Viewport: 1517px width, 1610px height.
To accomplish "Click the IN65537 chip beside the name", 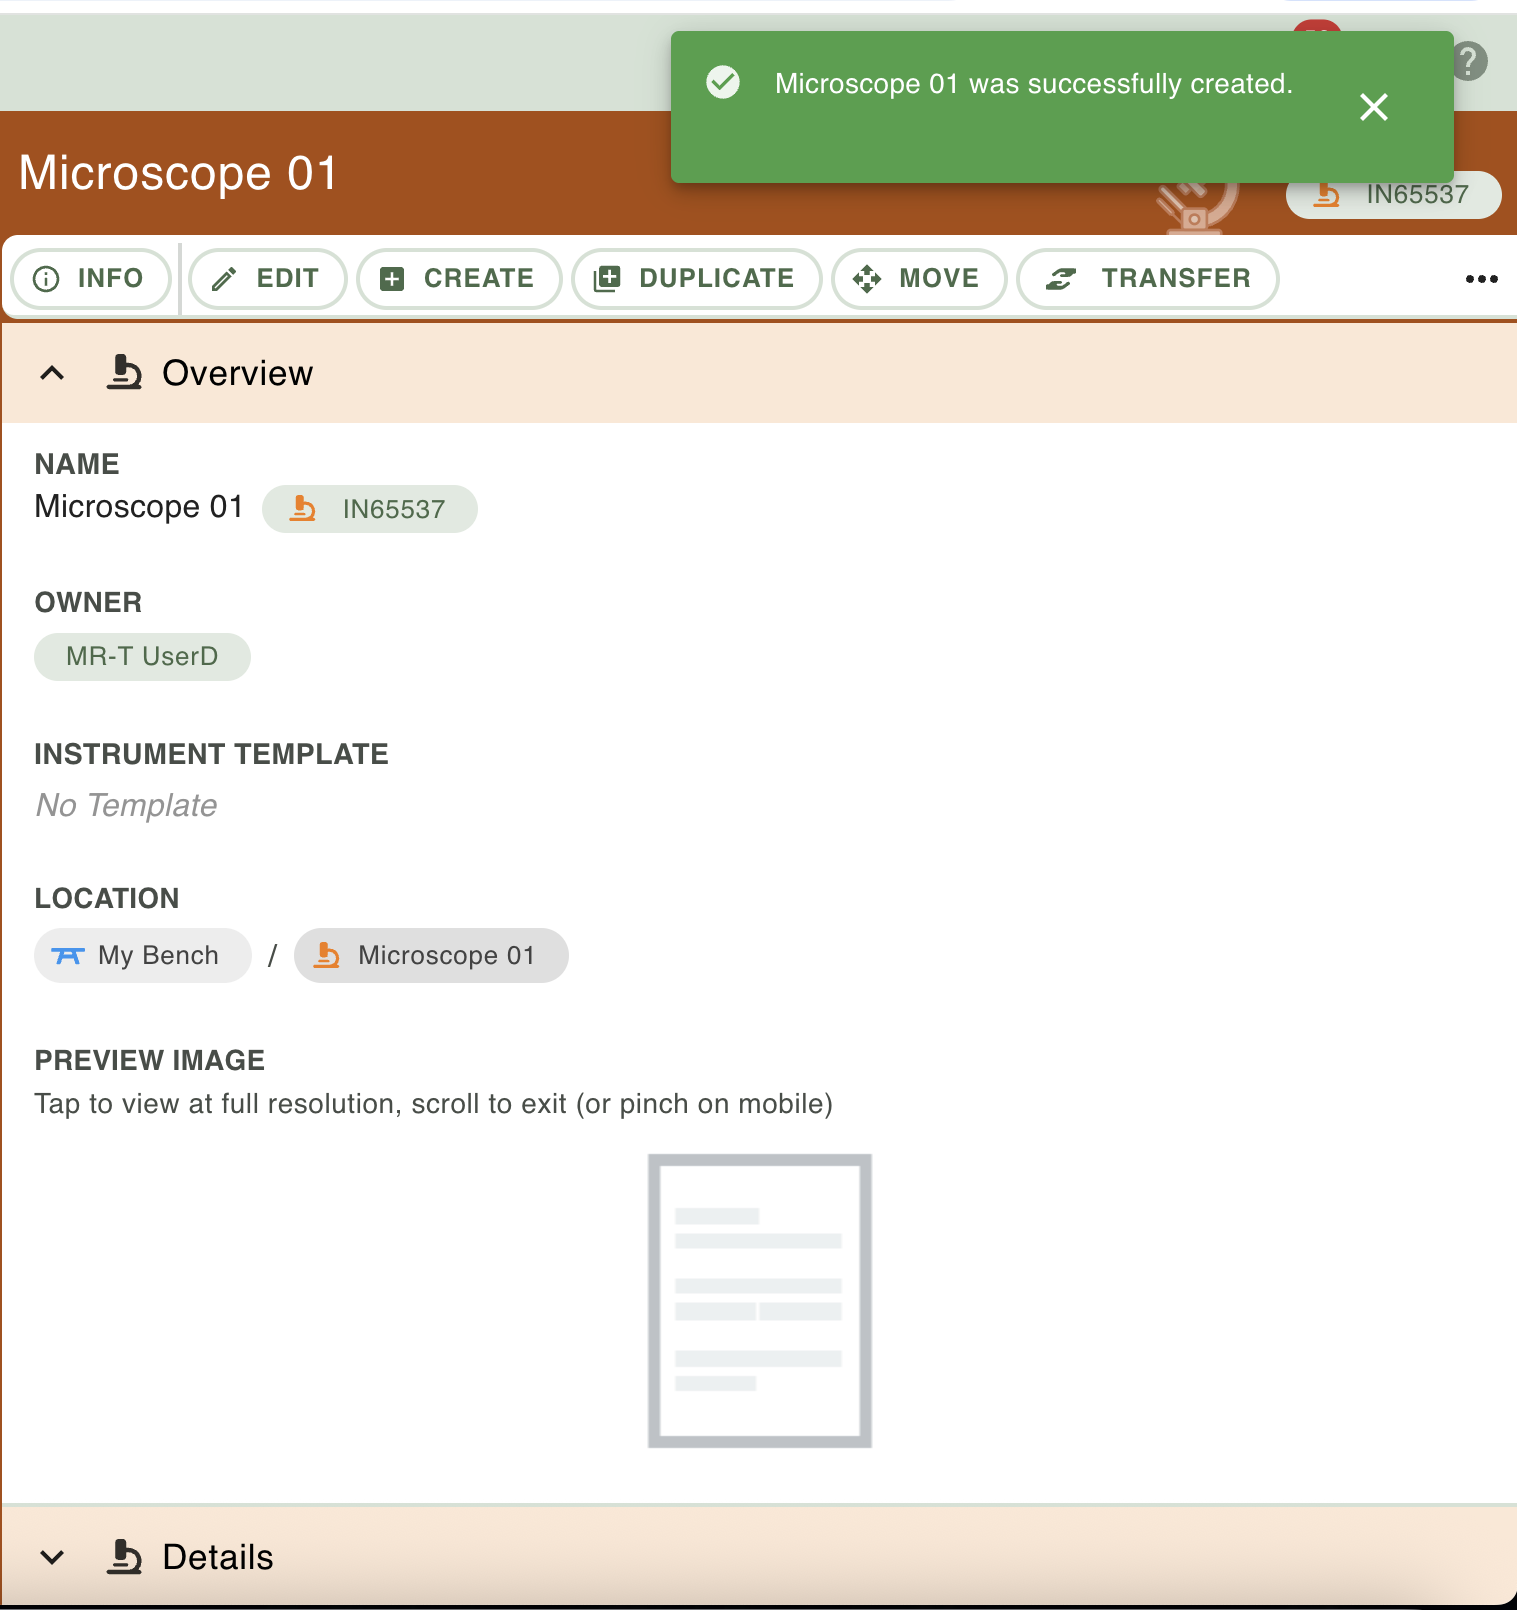I will pyautogui.click(x=370, y=509).
